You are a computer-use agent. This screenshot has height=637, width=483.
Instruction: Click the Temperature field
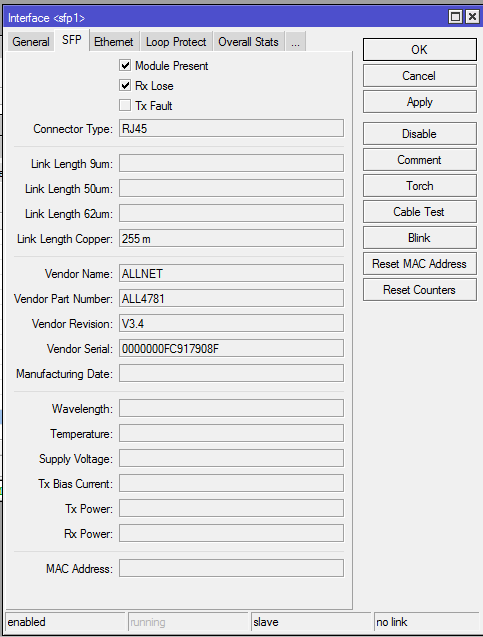231,433
